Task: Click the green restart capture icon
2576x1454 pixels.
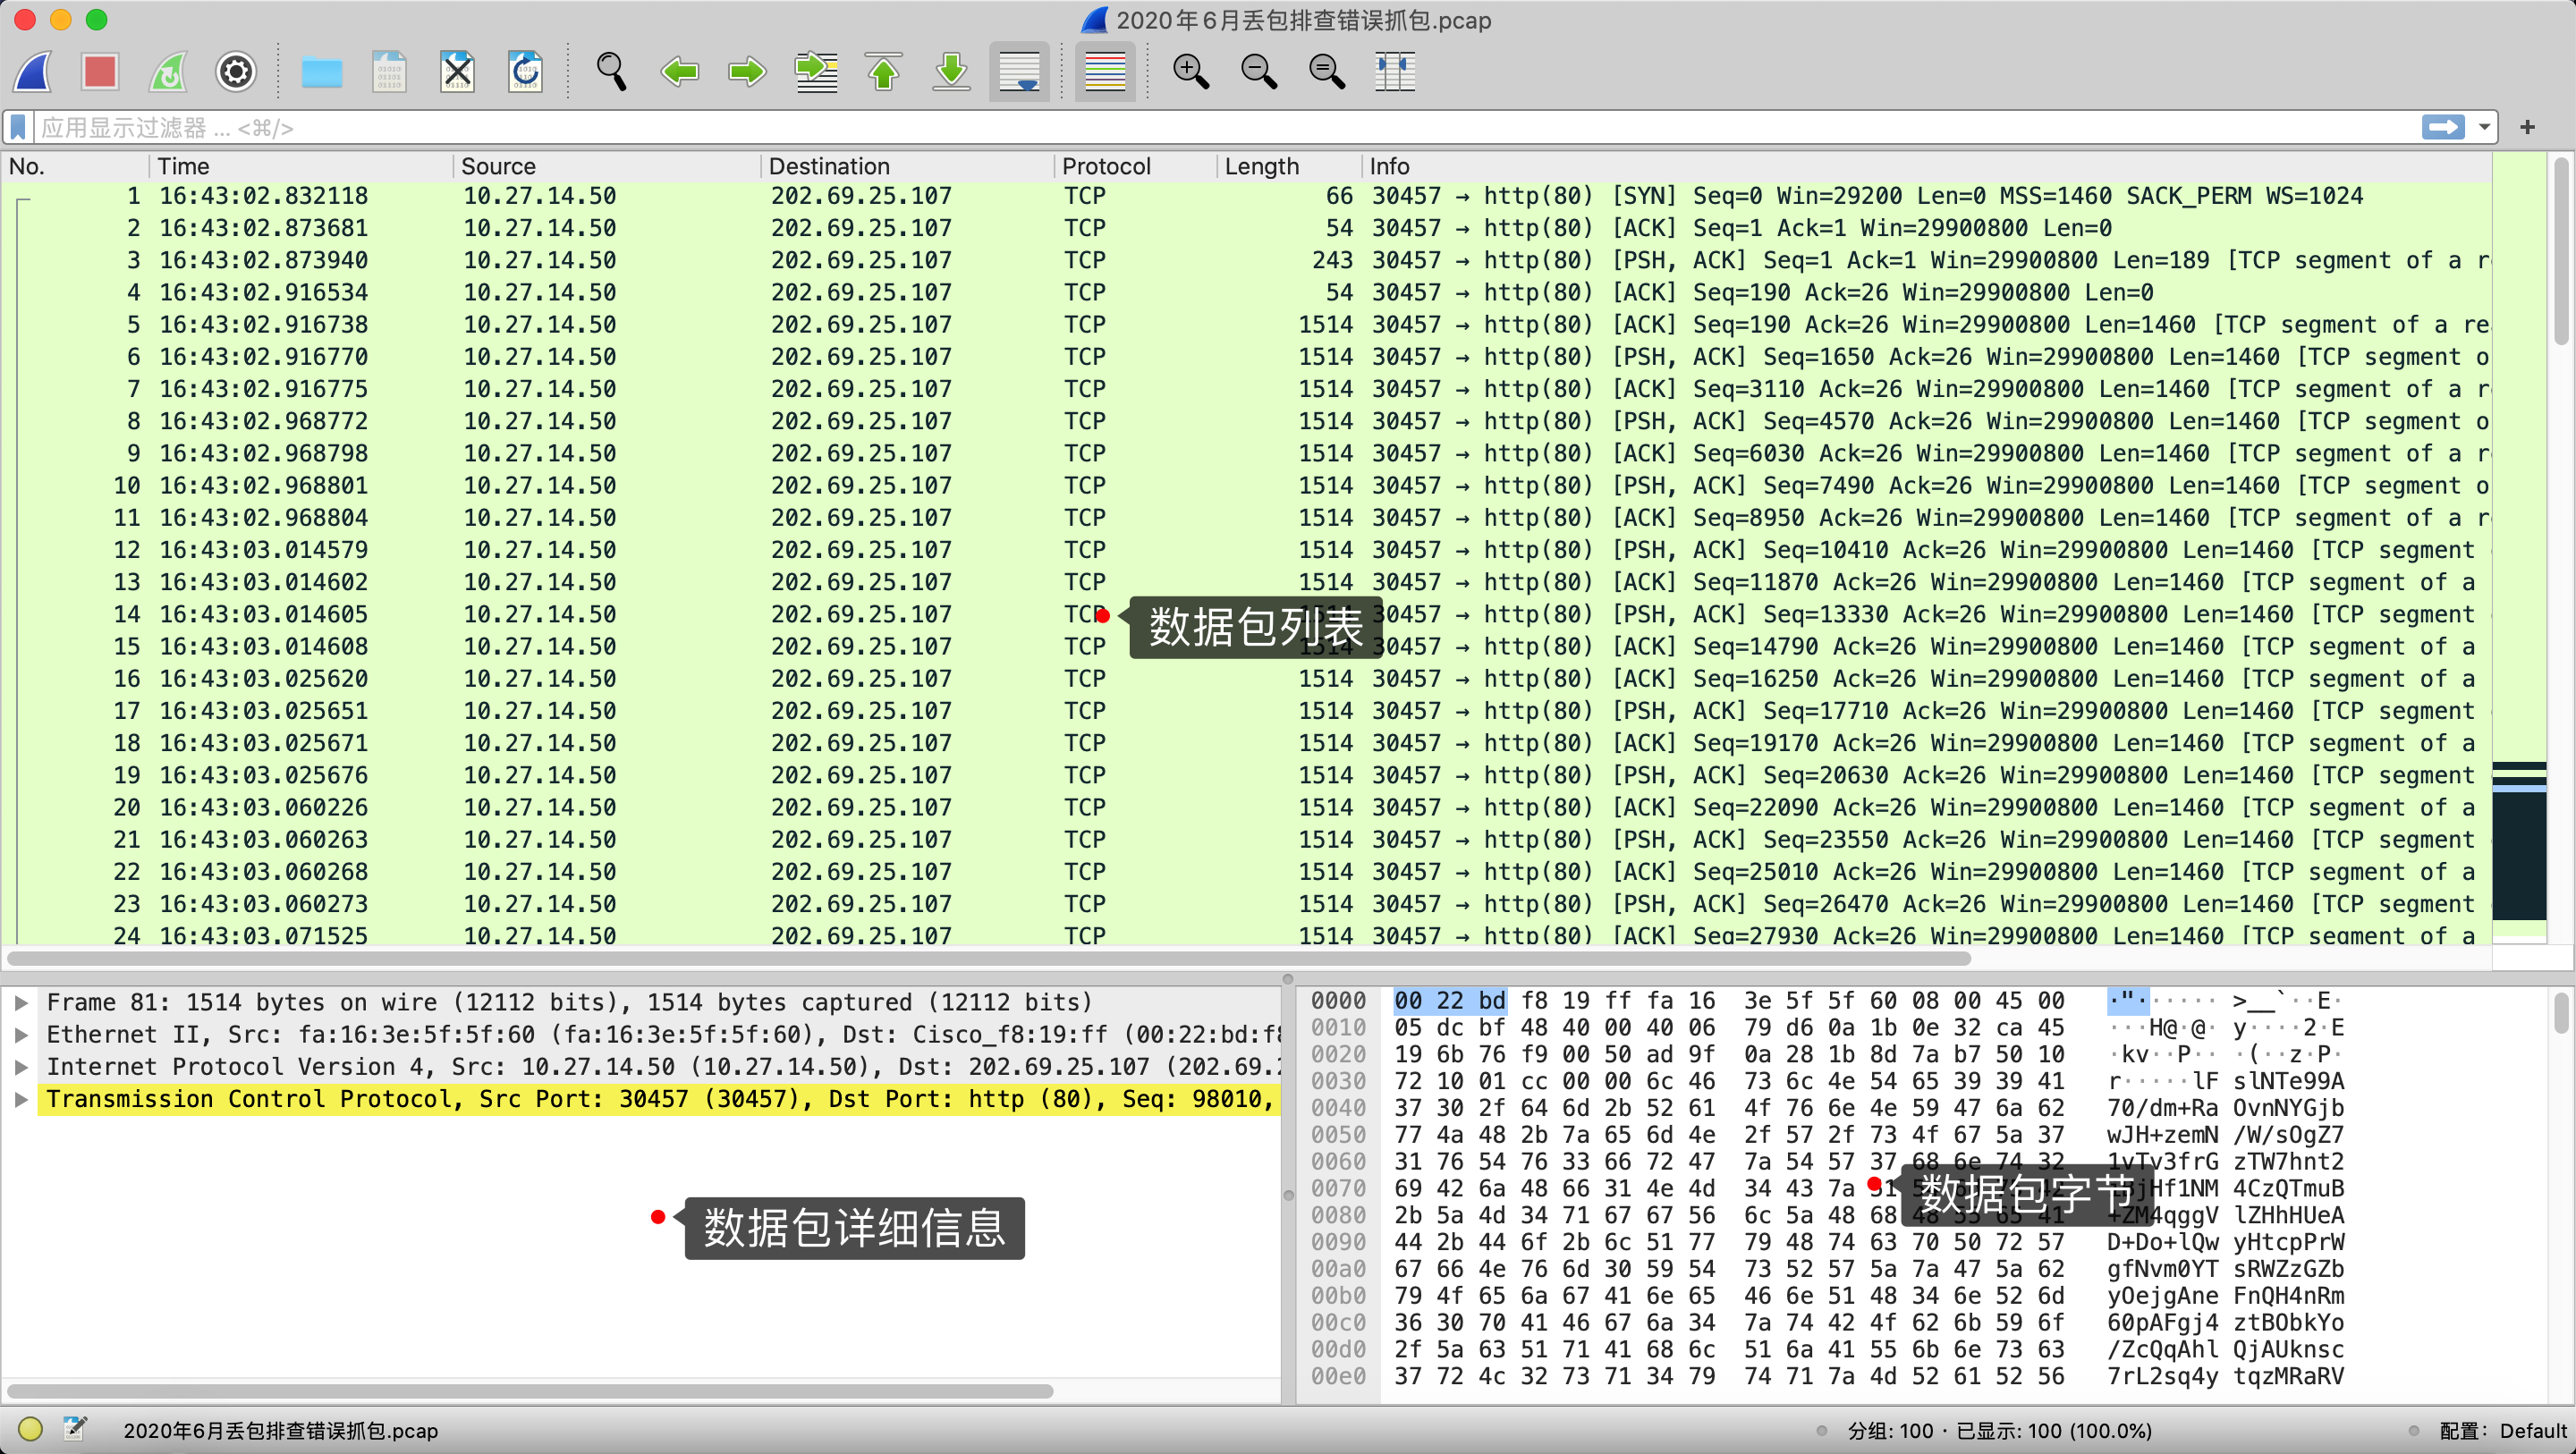Action: point(167,72)
